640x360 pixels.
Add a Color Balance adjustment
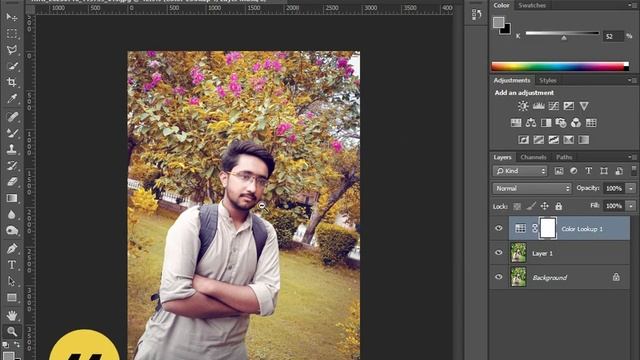[x=531, y=122]
